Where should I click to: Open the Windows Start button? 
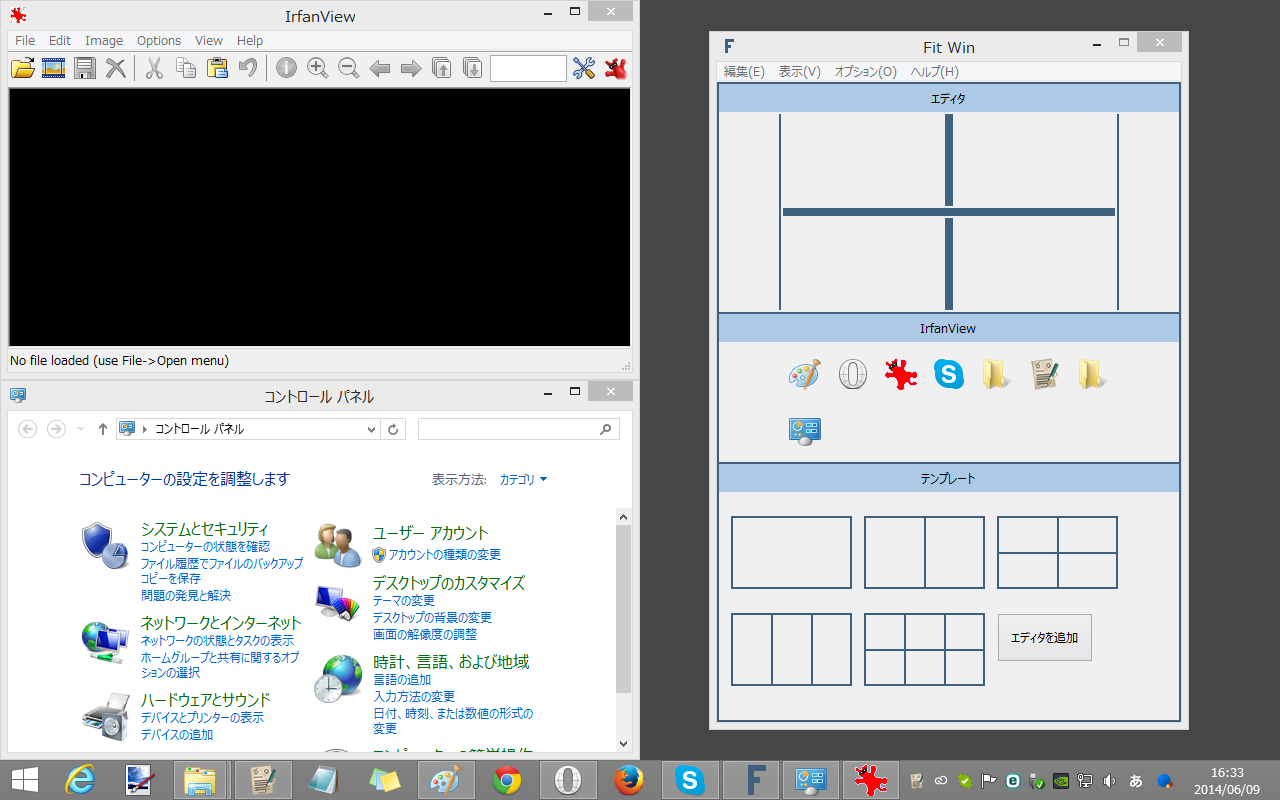24,780
